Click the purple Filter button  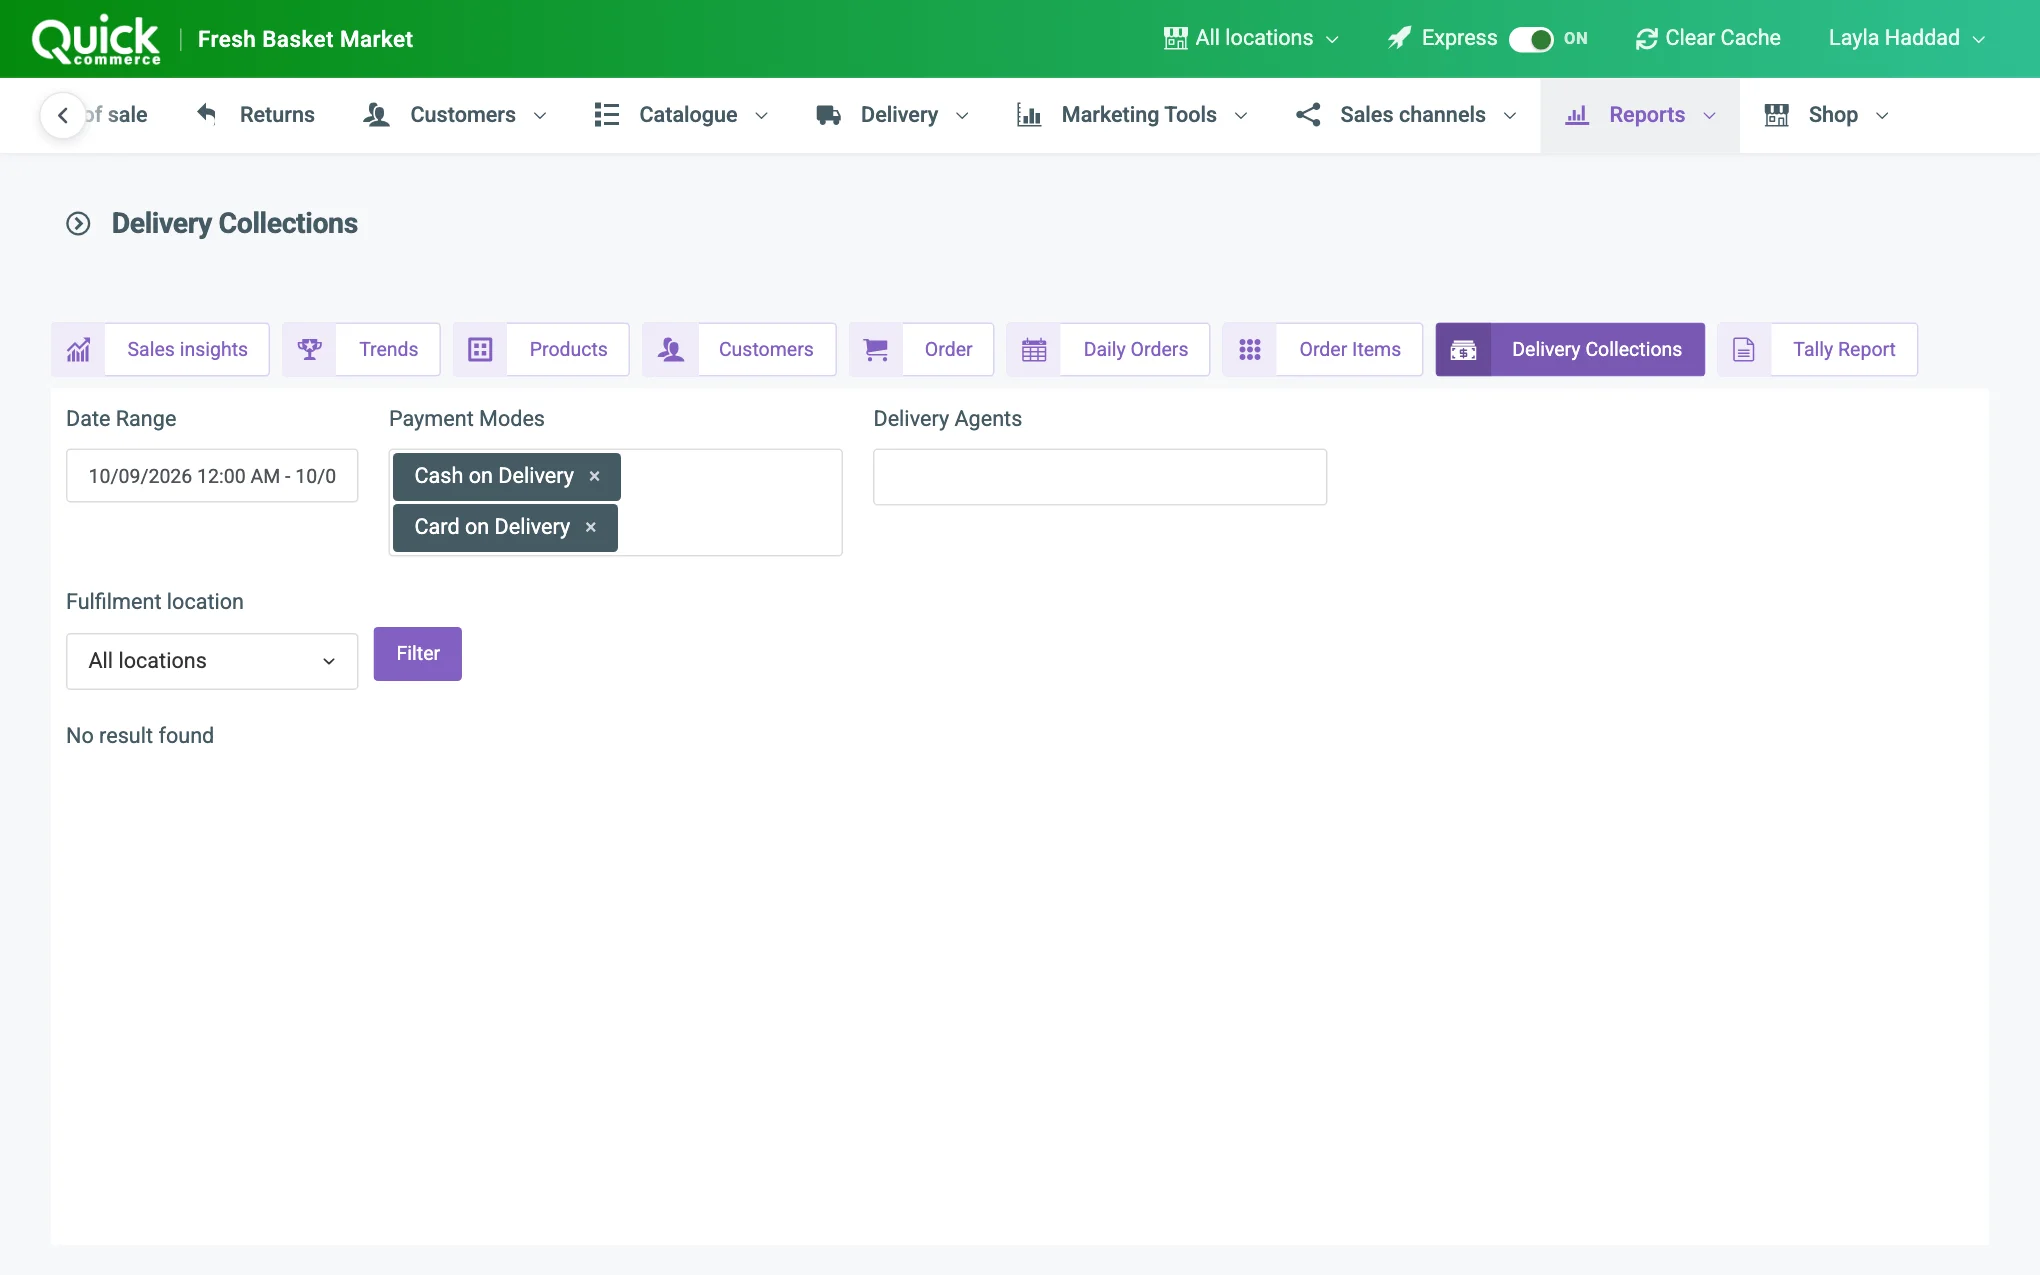[418, 654]
